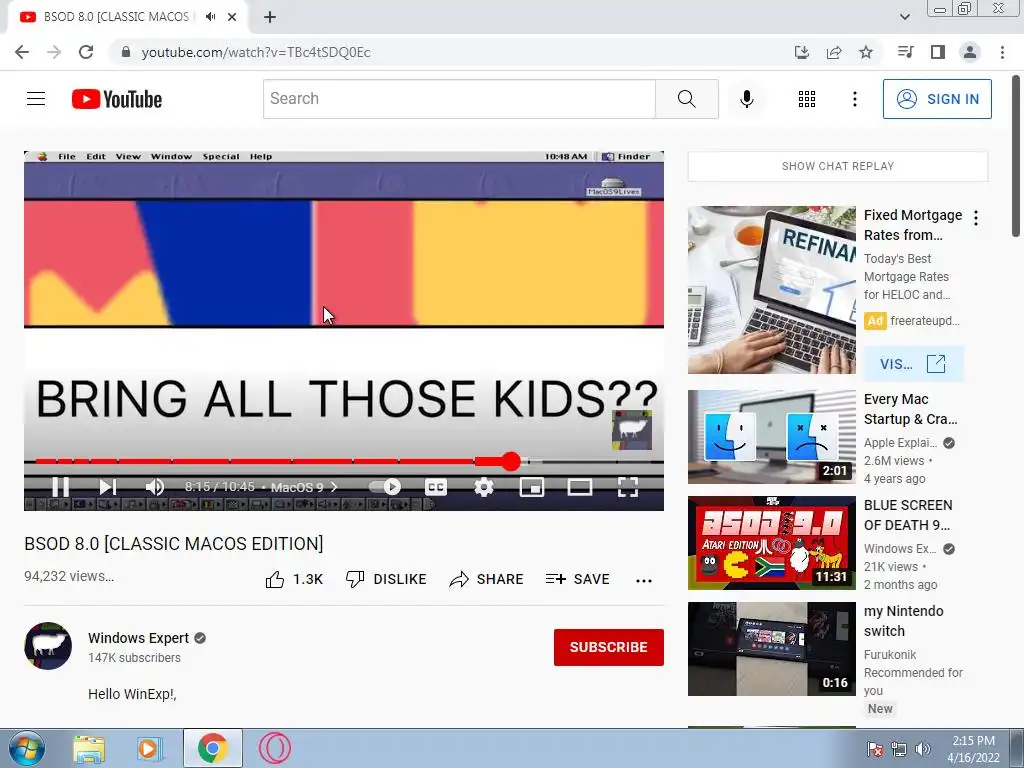
Task: Toggle closed captions on the player
Action: pos(436,487)
